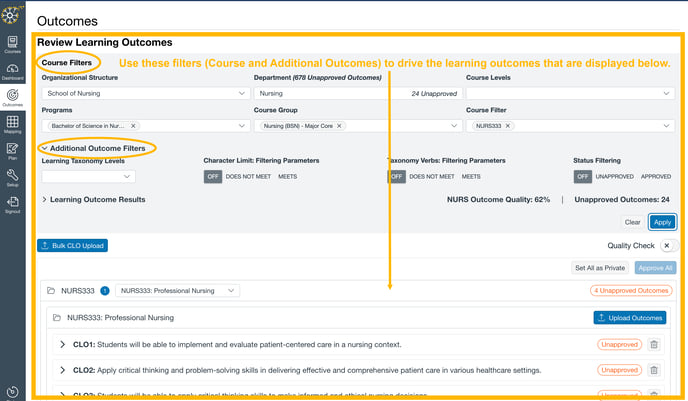Image resolution: width=688 pixels, height=401 pixels.
Task: Set Taxonomy Verbs filter to MEETS
Action: (471, 176)
